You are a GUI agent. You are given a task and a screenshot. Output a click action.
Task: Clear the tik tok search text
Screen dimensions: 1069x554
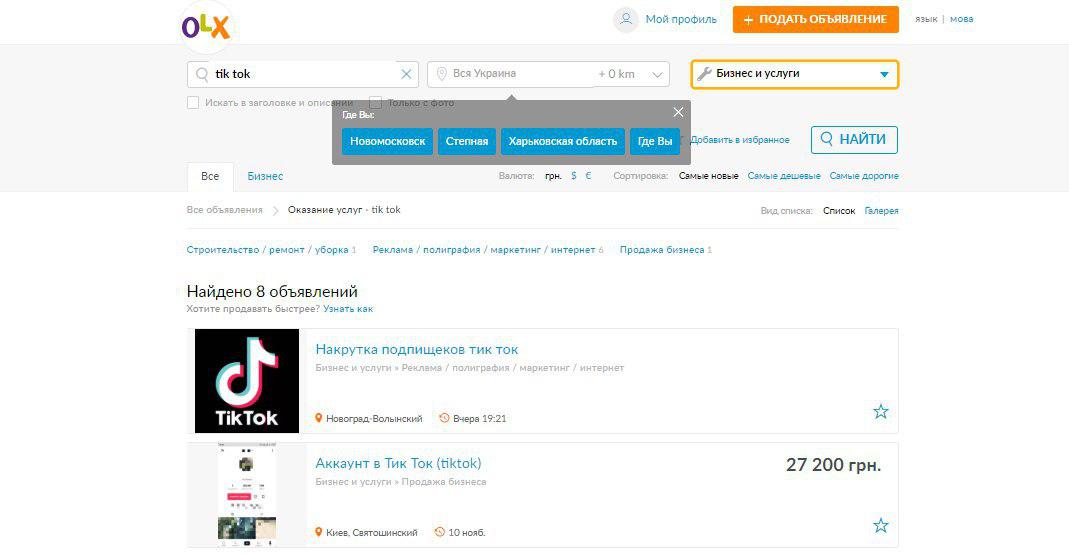click(406, 74)
